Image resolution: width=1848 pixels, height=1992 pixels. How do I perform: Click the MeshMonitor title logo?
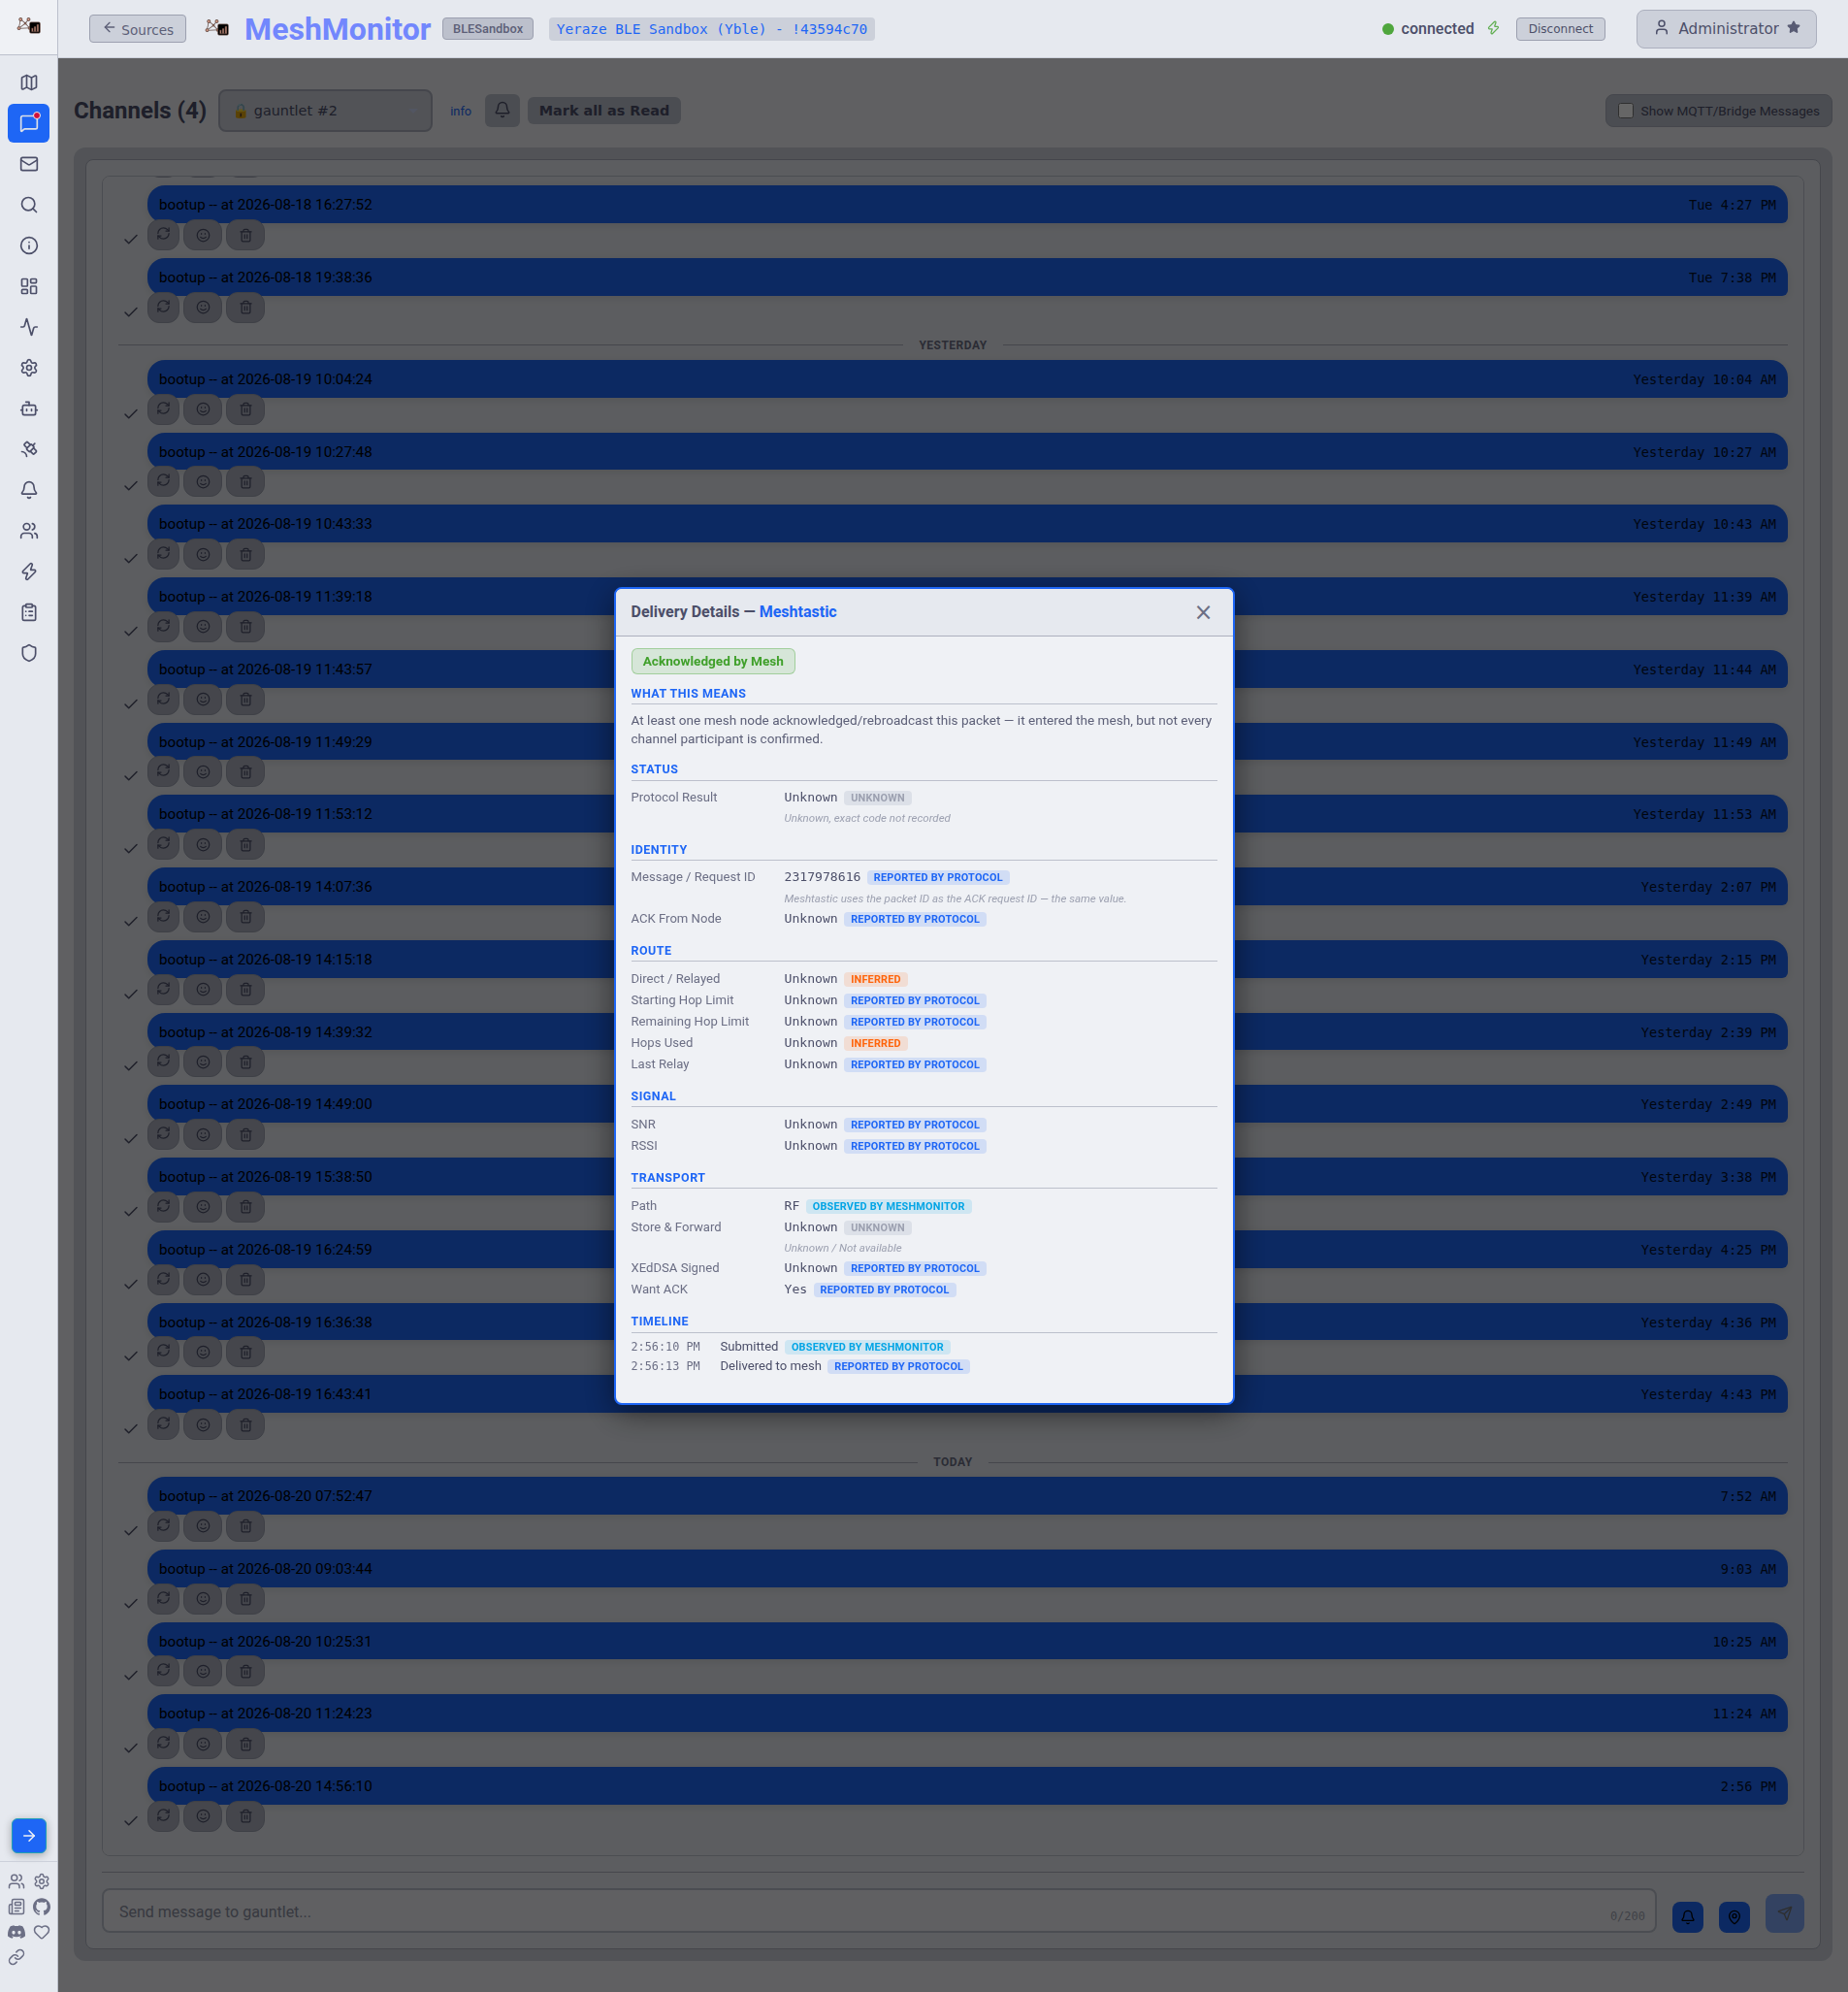coord(338,29)
